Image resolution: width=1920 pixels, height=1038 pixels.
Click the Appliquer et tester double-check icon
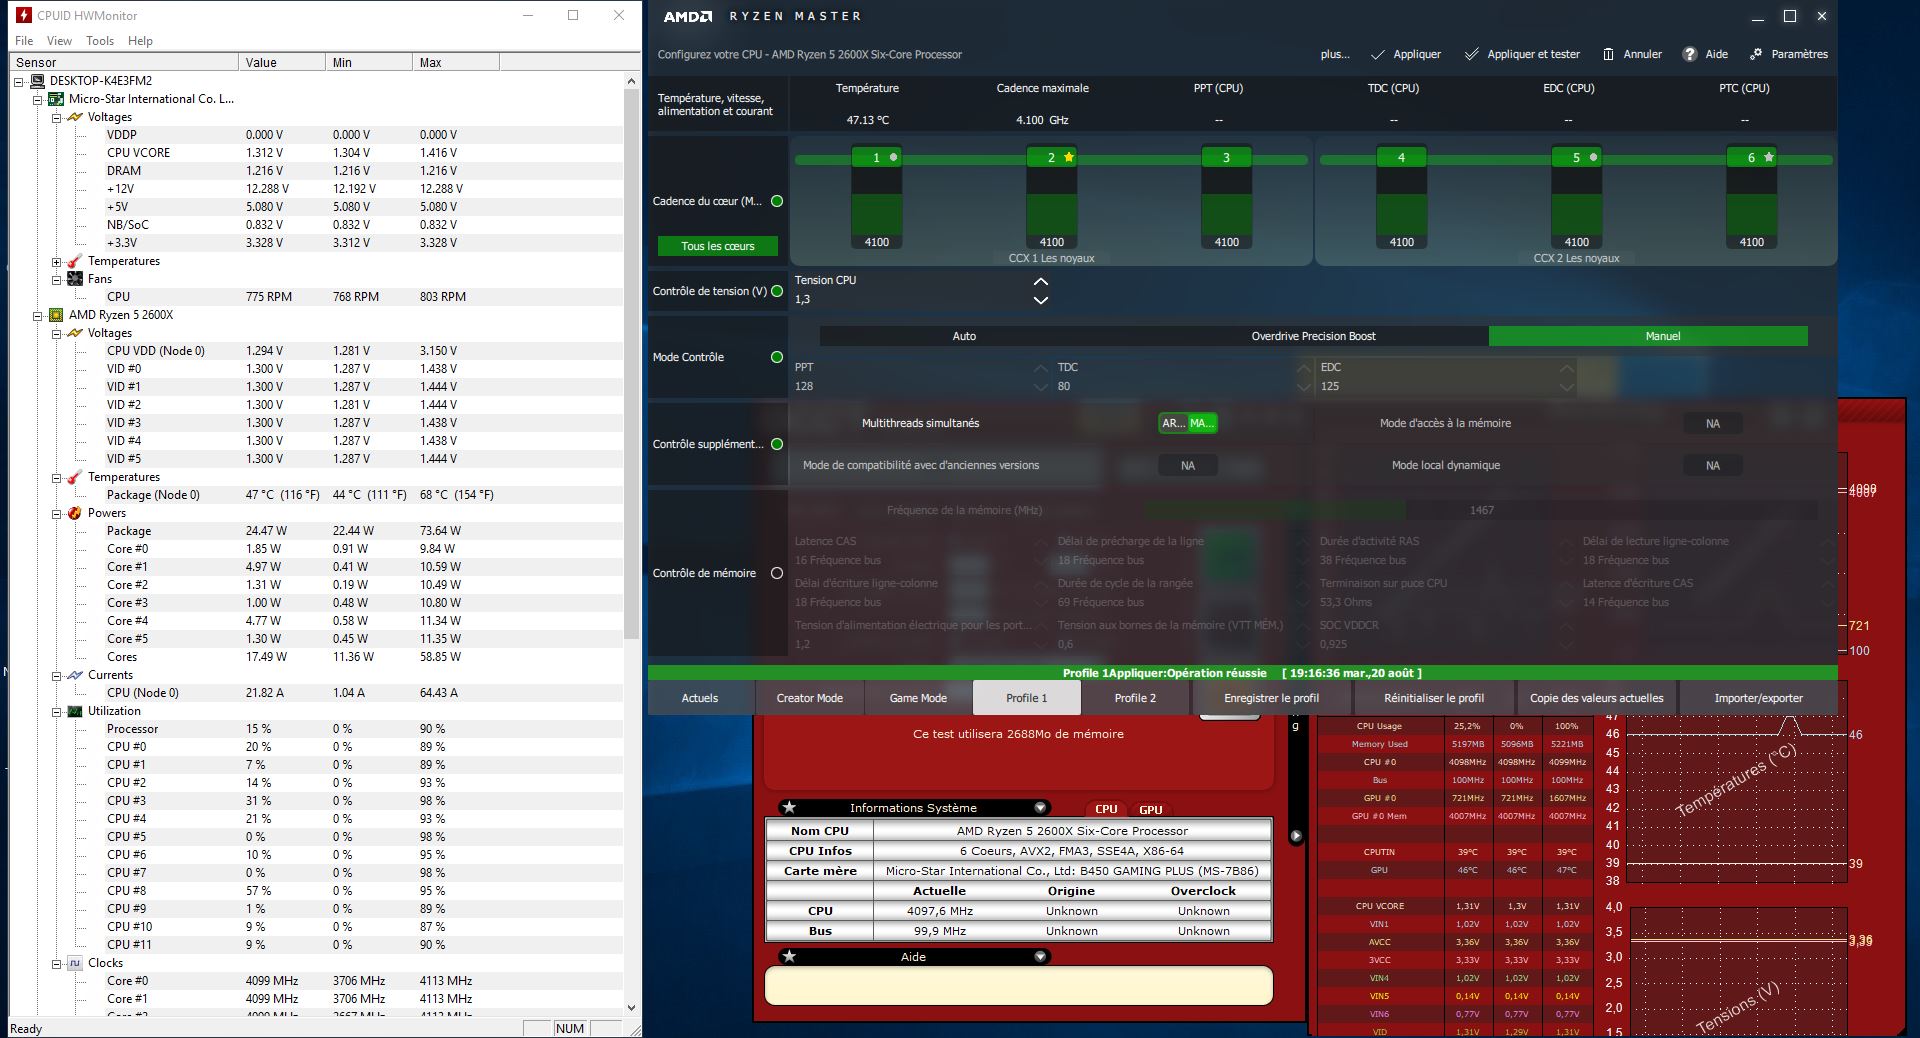1471,54
